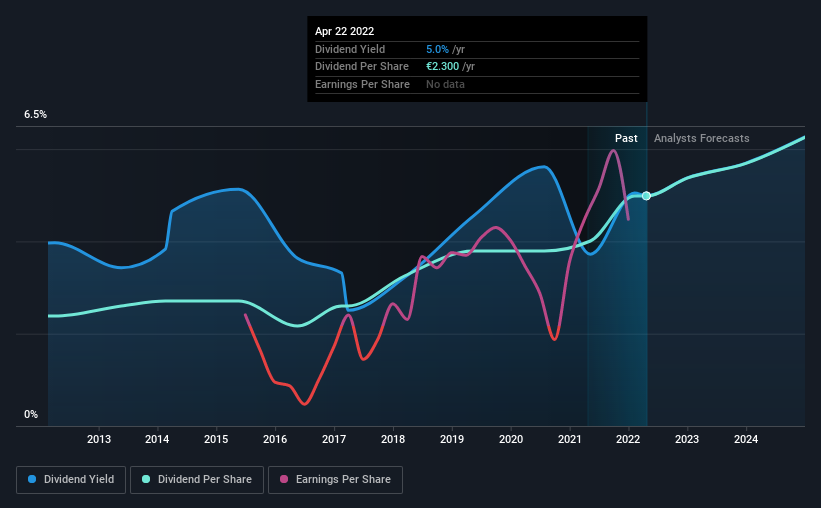Toggle the Dividend Per Share legend button
Viewport: 821px width, 508px height.
[197, 480]
